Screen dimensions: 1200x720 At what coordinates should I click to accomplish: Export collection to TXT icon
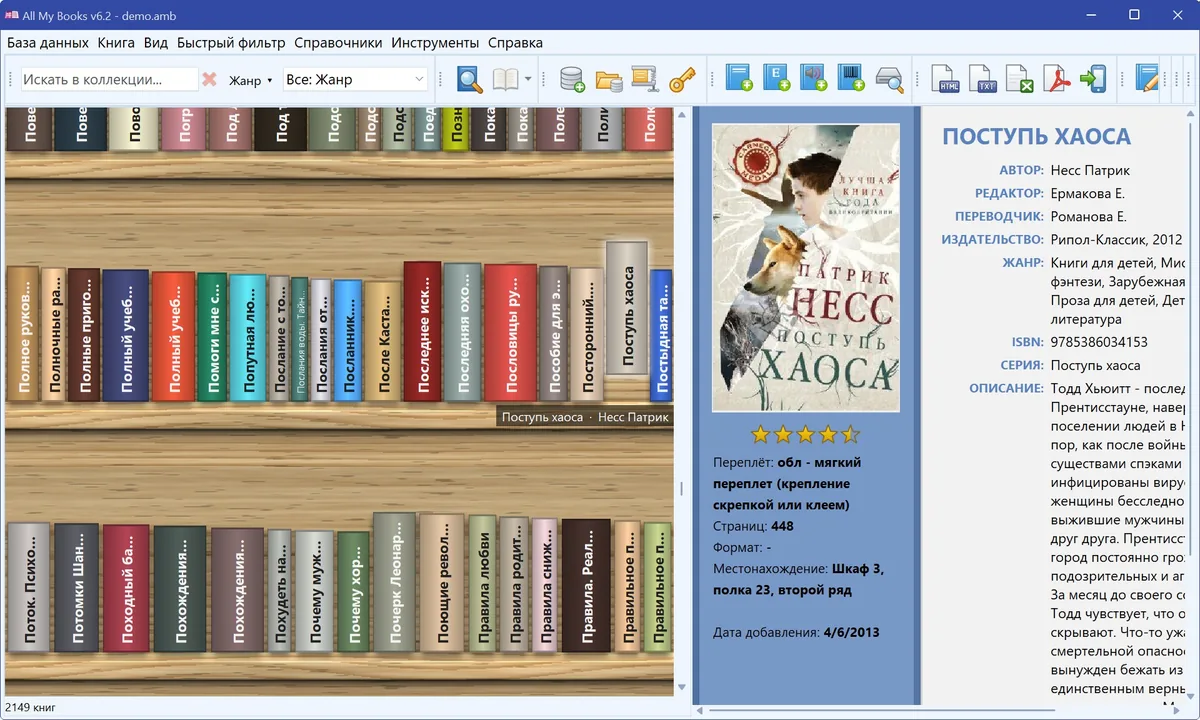click(983, 79)
